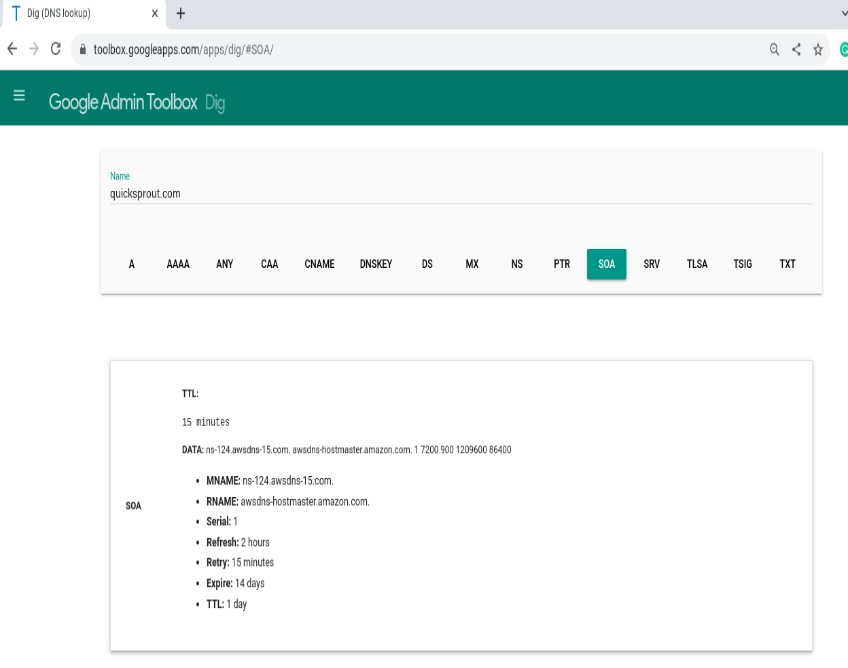Click the Google Admin Toolbox title

[x=123, y=102]
